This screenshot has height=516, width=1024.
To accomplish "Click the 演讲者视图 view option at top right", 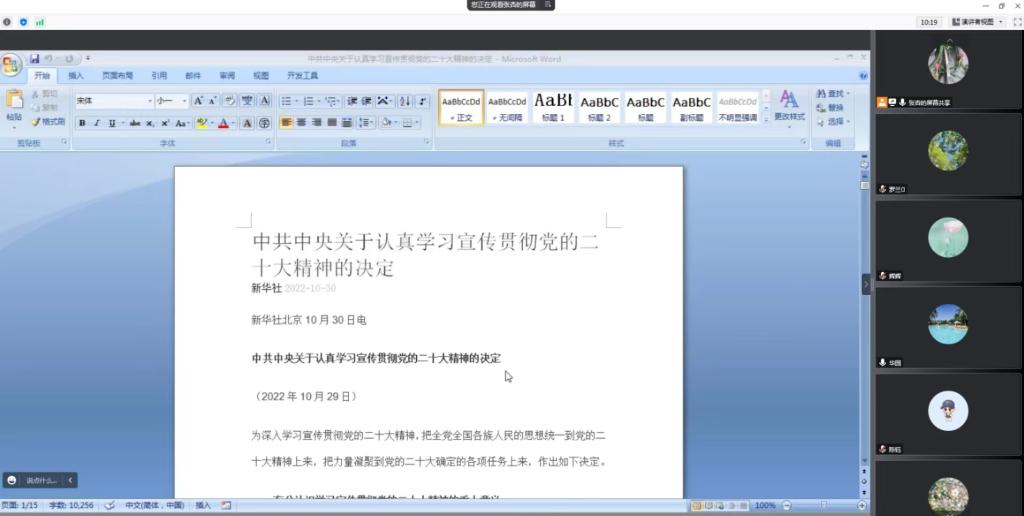I will (972, 21).
